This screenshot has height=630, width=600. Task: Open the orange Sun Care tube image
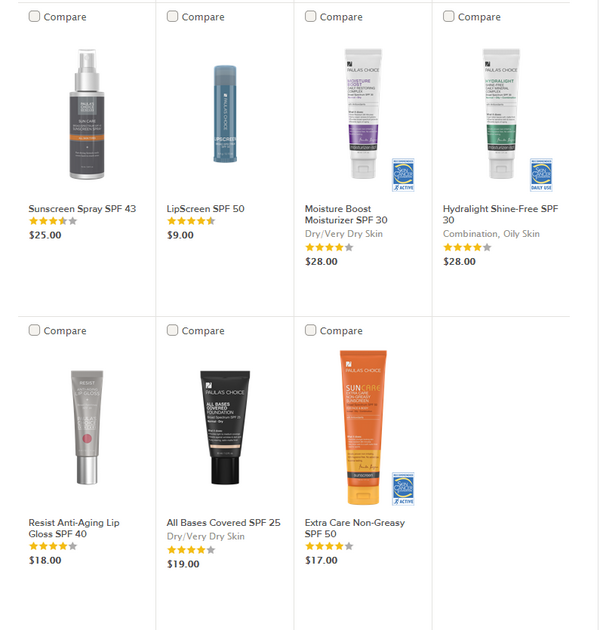point(363,428)
